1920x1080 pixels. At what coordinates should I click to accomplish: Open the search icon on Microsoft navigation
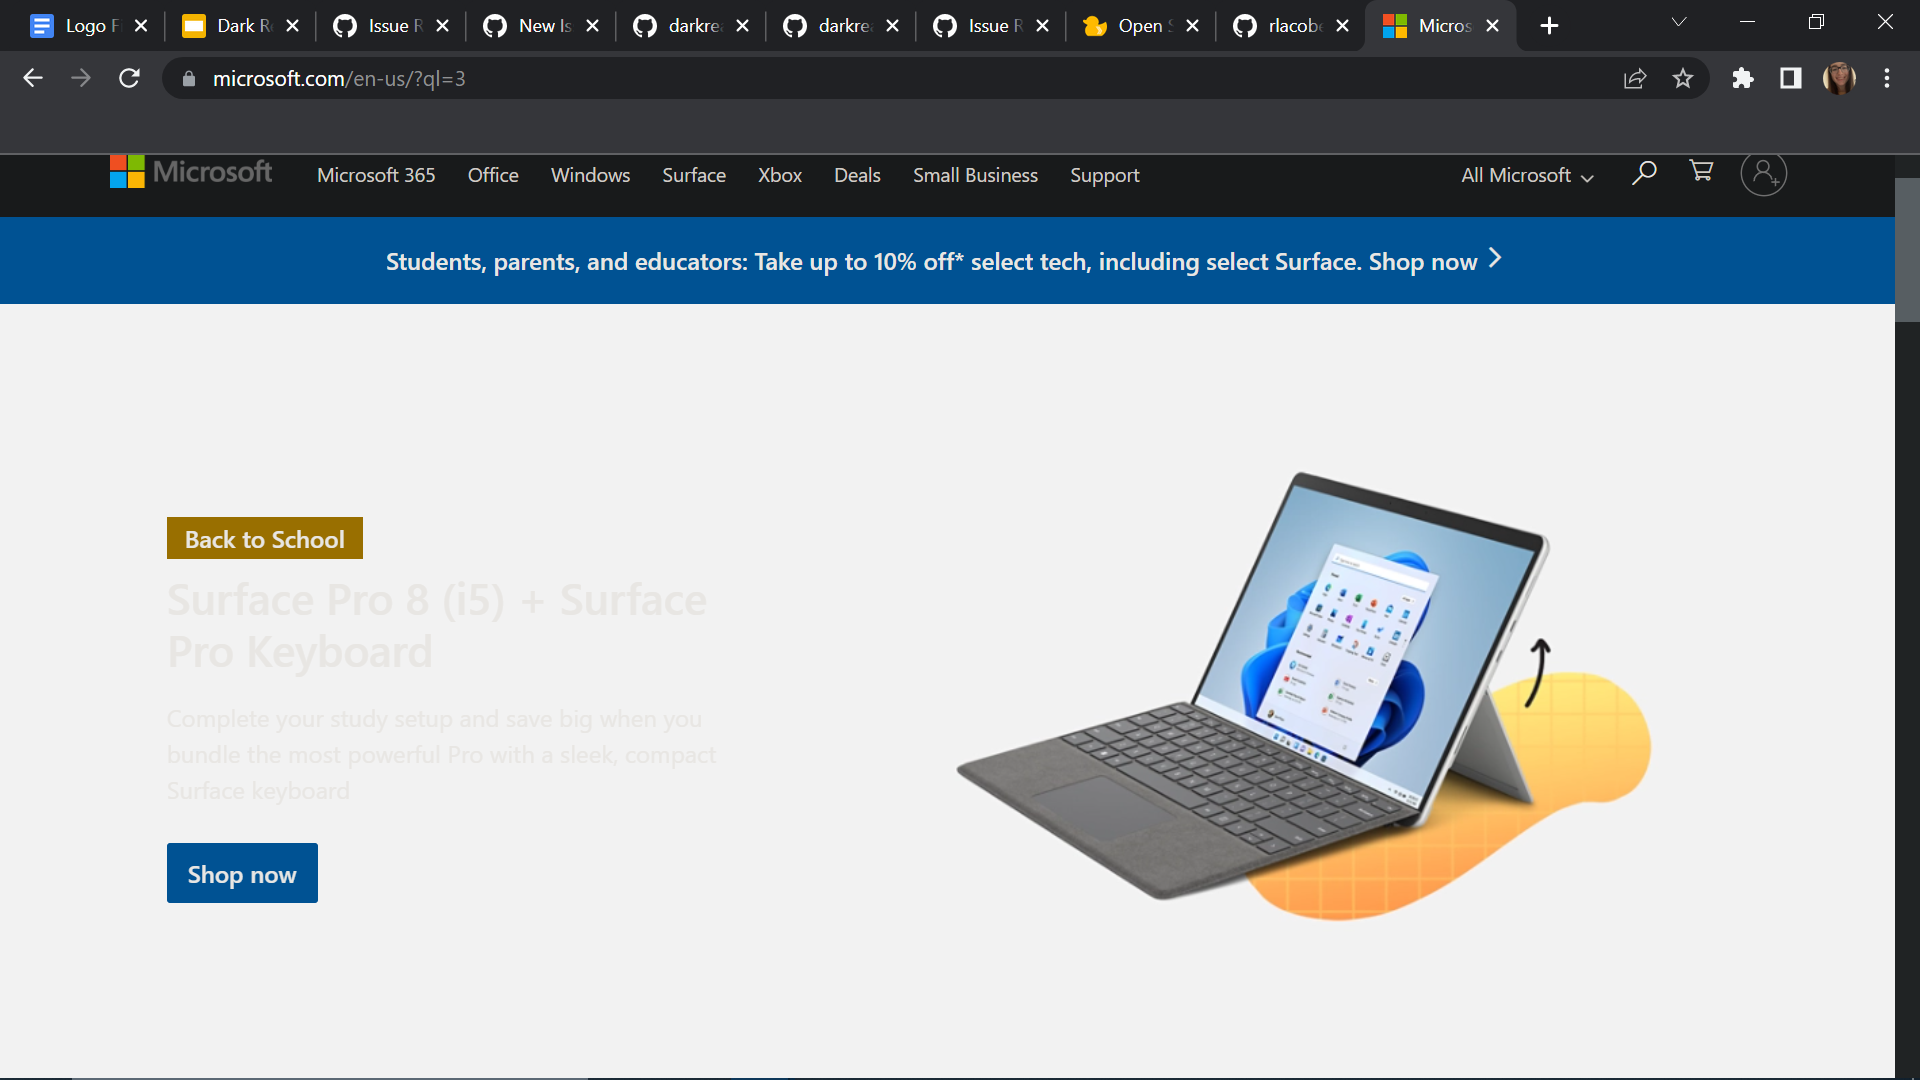pyautogui.click(x=1643, y=173)
